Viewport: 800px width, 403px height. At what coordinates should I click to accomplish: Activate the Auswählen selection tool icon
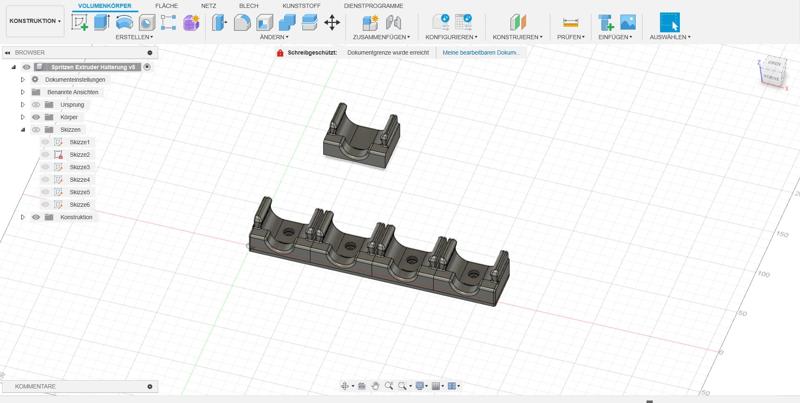tap(670, 22)
